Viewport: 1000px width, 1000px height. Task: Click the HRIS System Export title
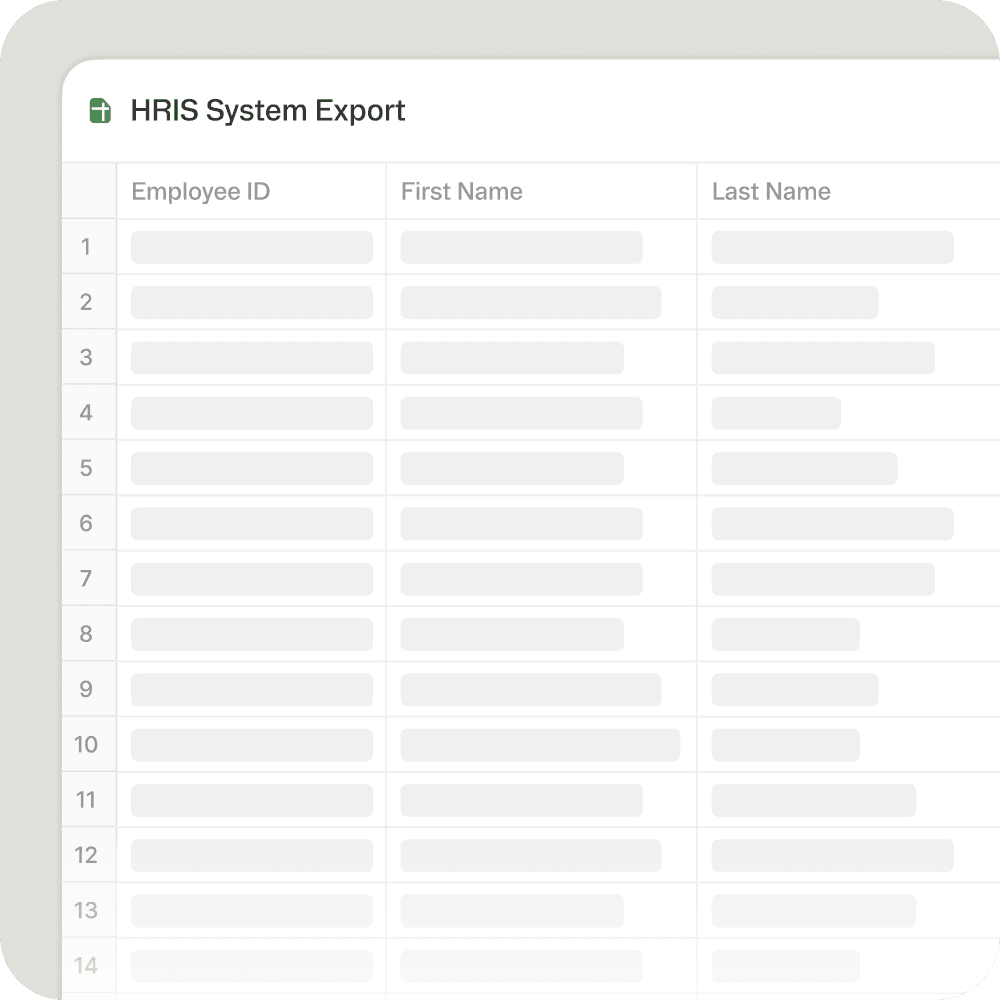[268, 110]
